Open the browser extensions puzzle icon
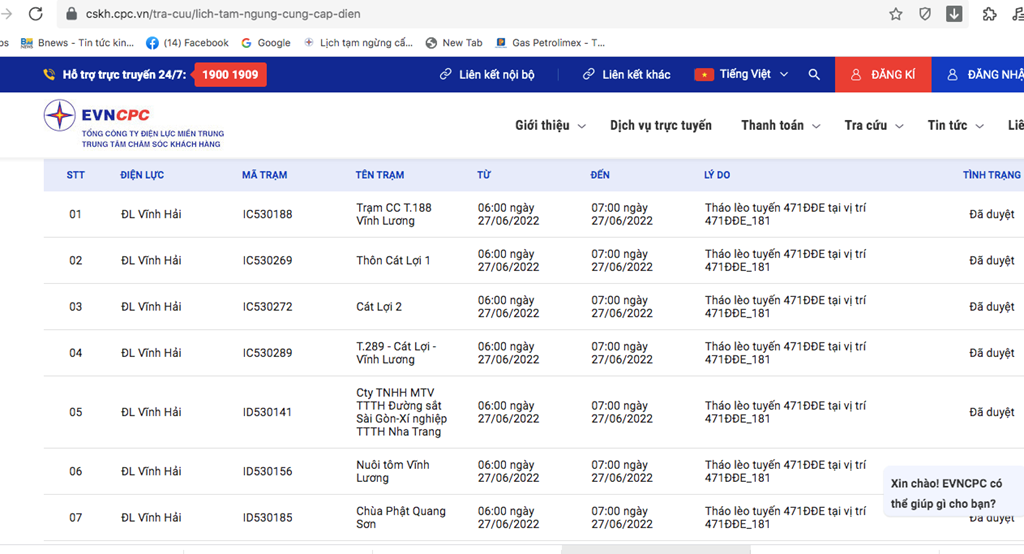This screenshot has height=554, width=1024. point(989,14)
